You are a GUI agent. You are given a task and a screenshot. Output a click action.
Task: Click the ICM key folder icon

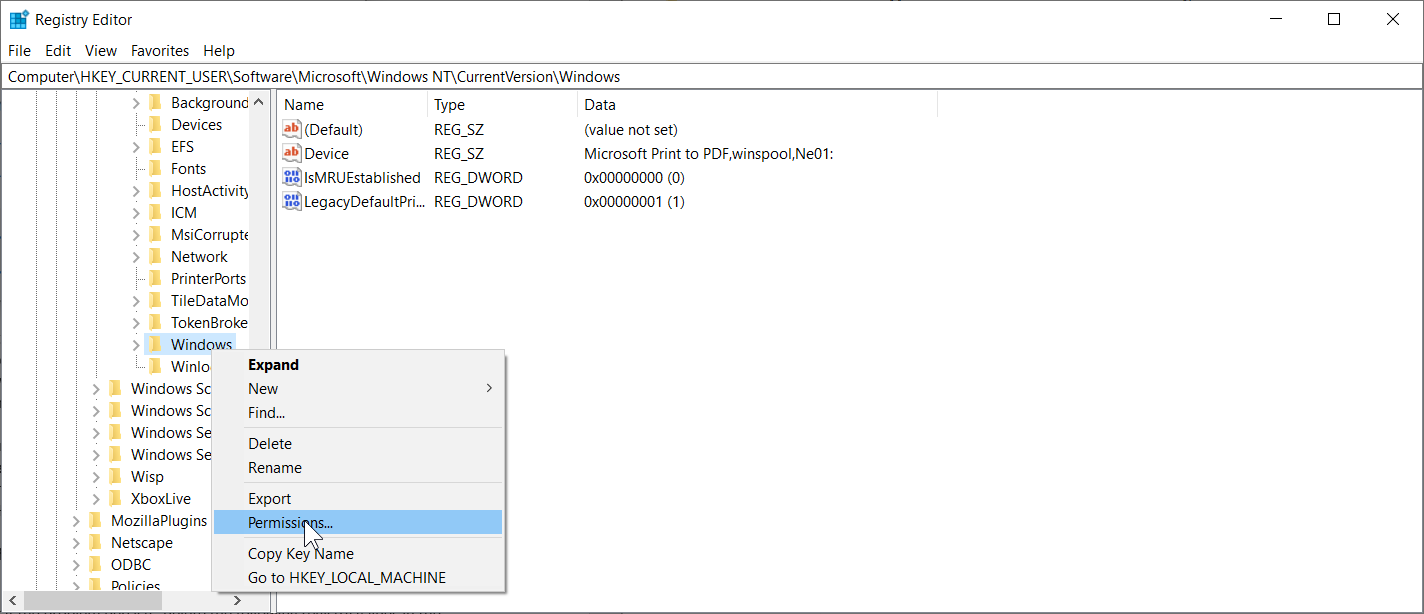(x=155, y=213)
